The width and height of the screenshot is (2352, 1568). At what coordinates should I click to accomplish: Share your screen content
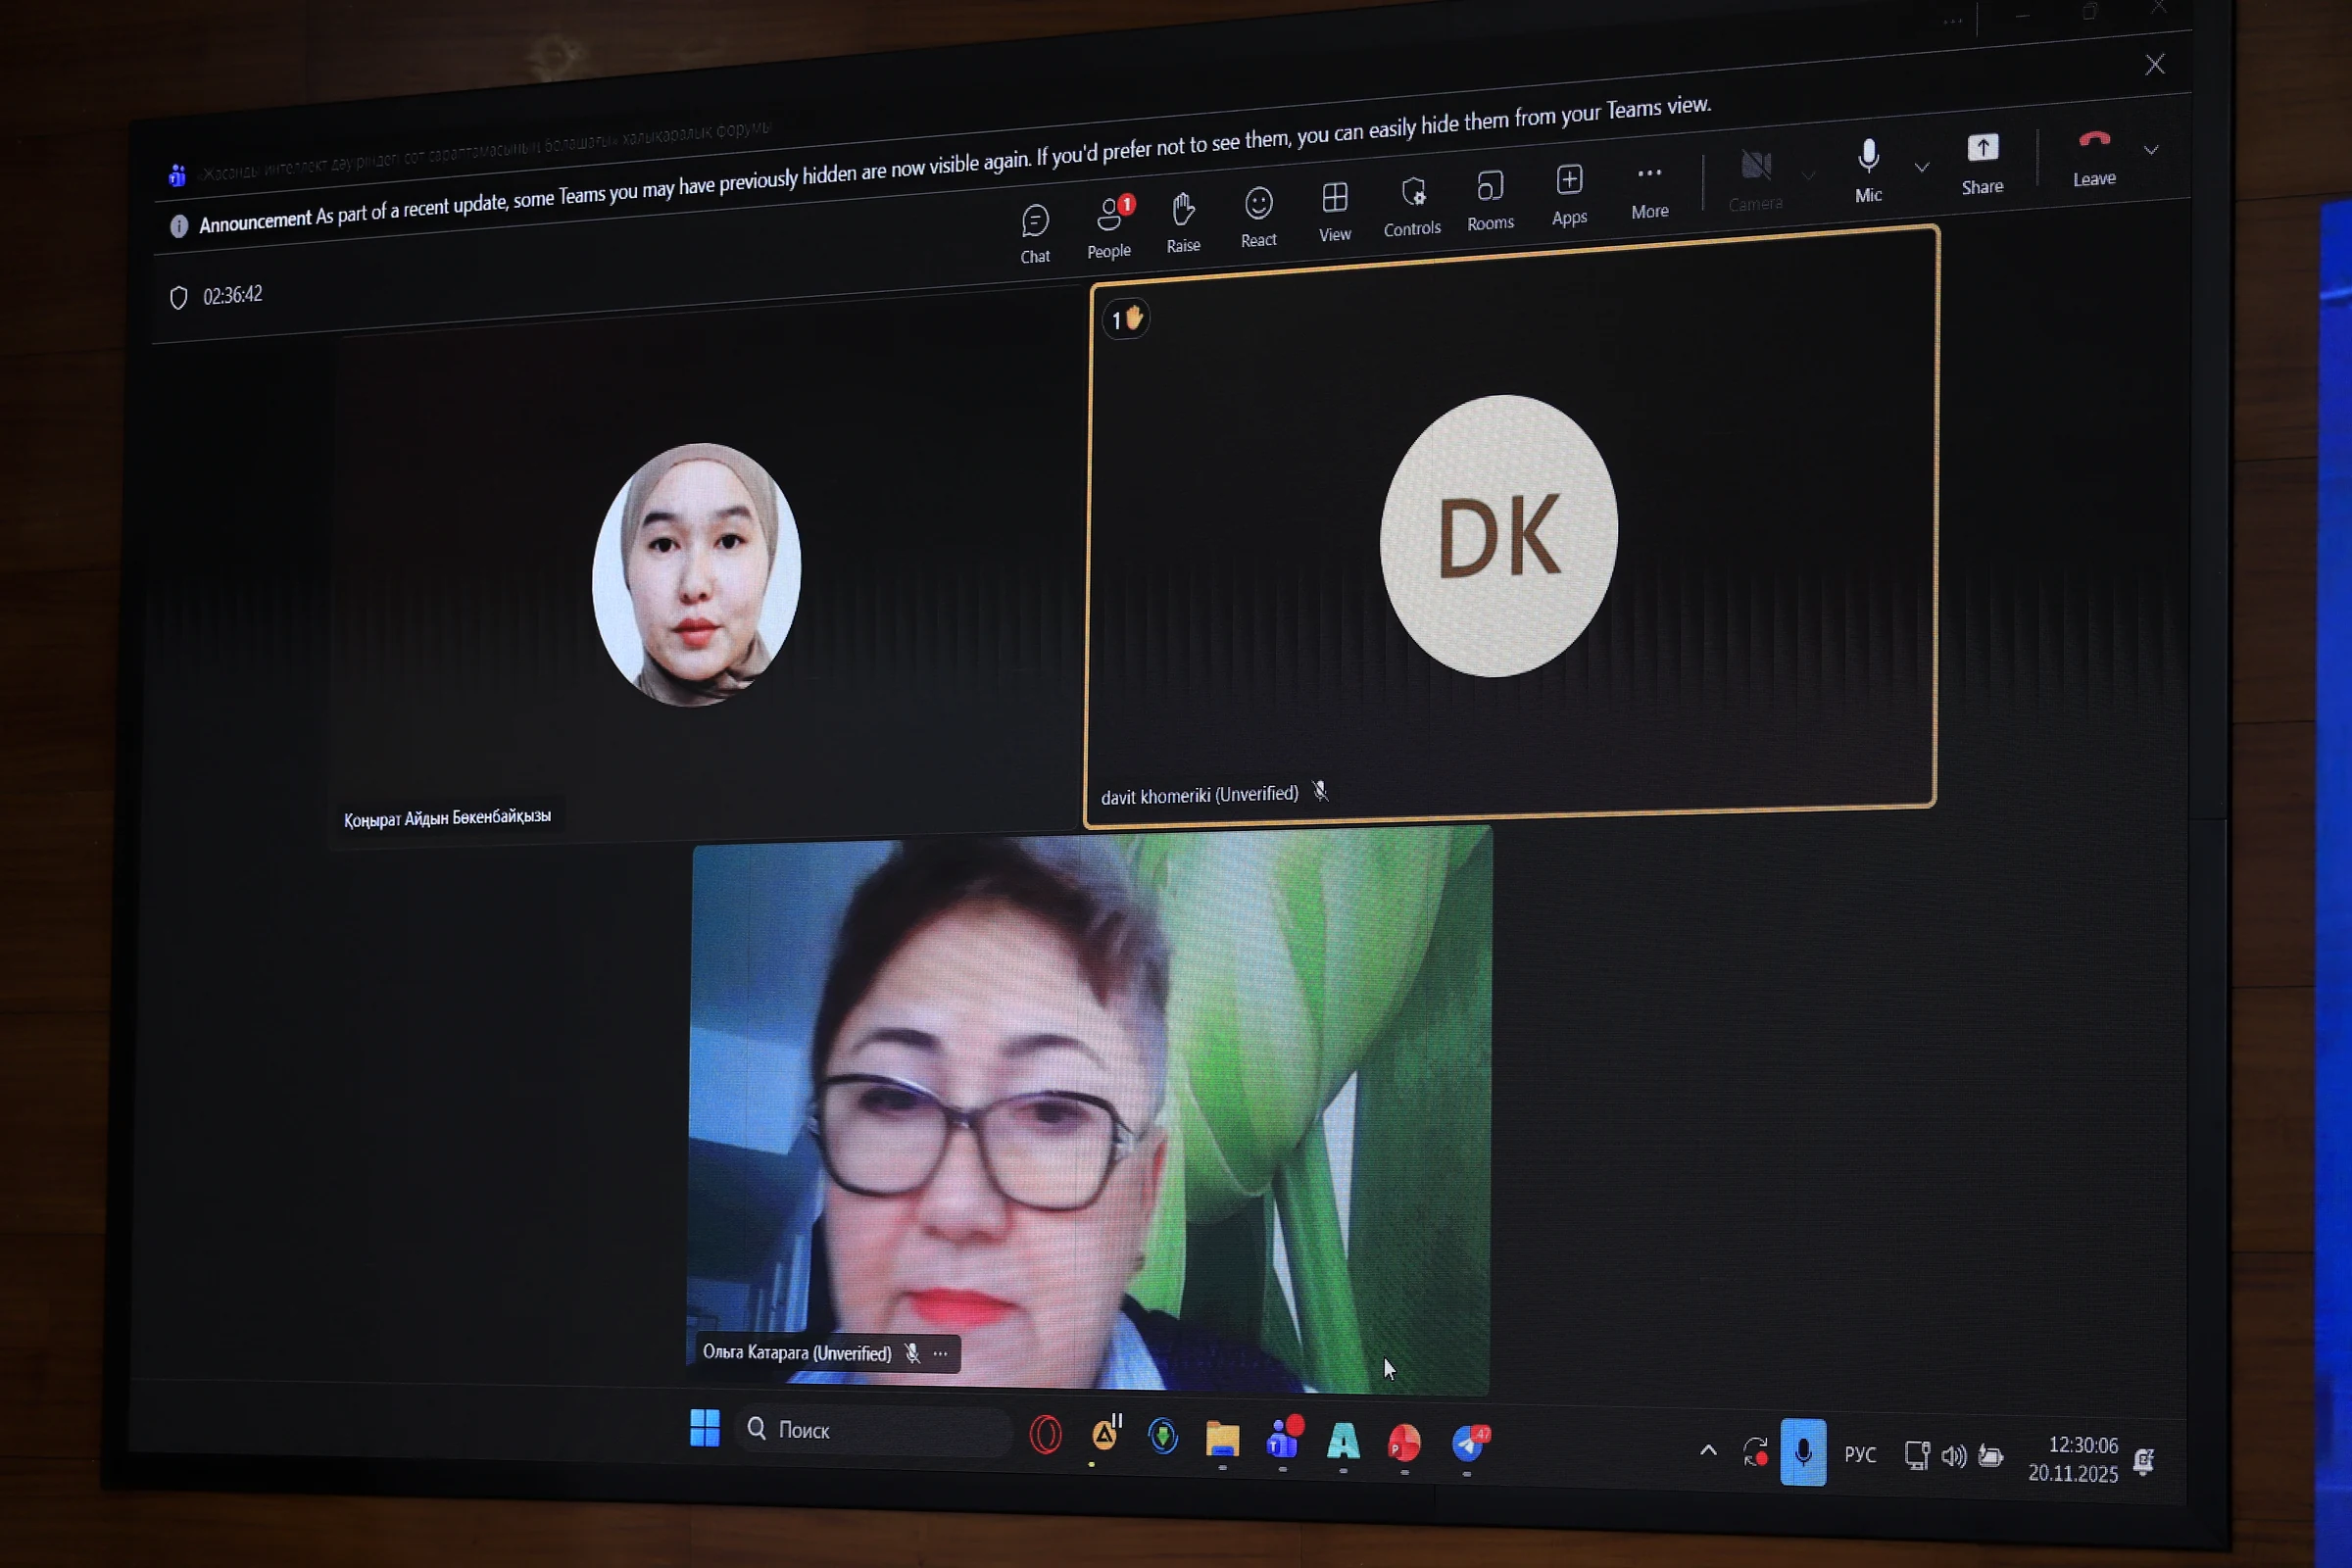pyautogui.click(x=1982, y=164)
